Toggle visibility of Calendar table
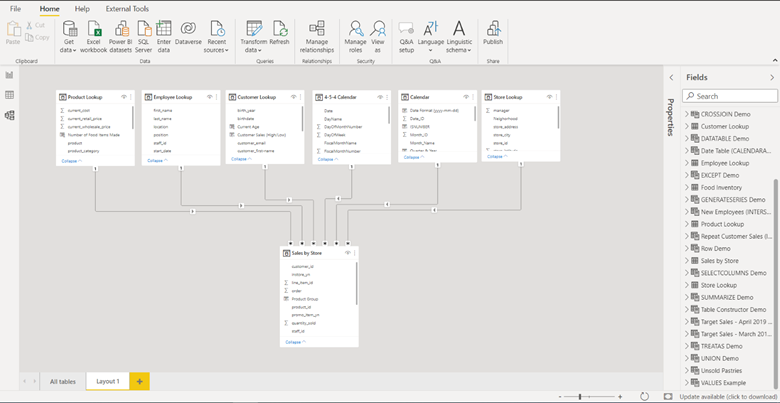Viewport: 780px width, 403px height. coord(466,97)
